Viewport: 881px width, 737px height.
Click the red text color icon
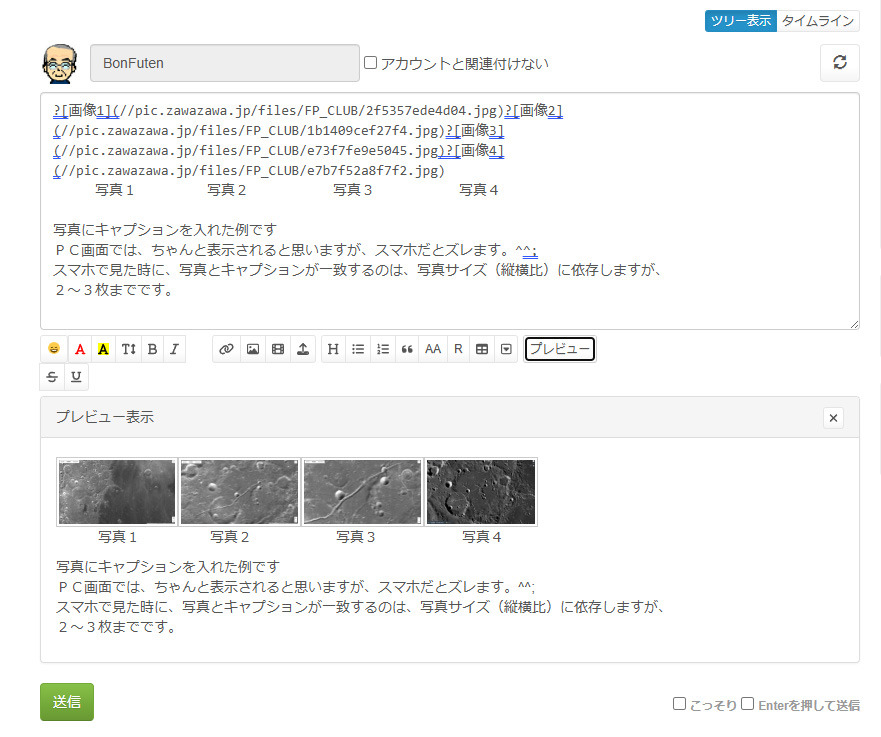[79, 349]
